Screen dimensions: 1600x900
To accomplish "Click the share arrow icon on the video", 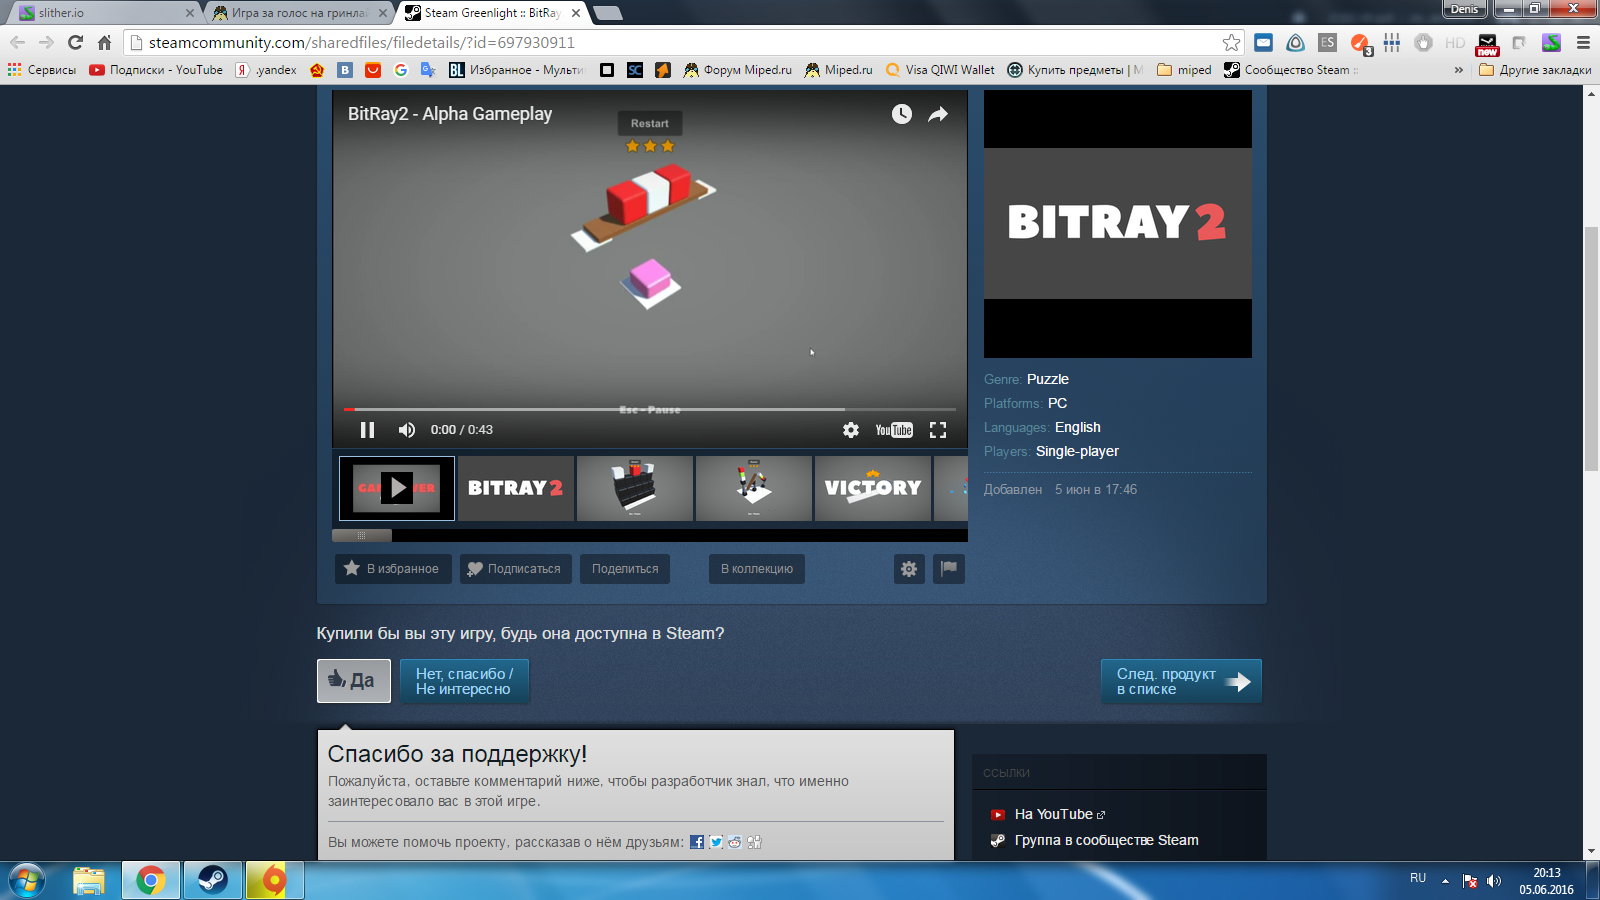I will (x=938, y=114).
